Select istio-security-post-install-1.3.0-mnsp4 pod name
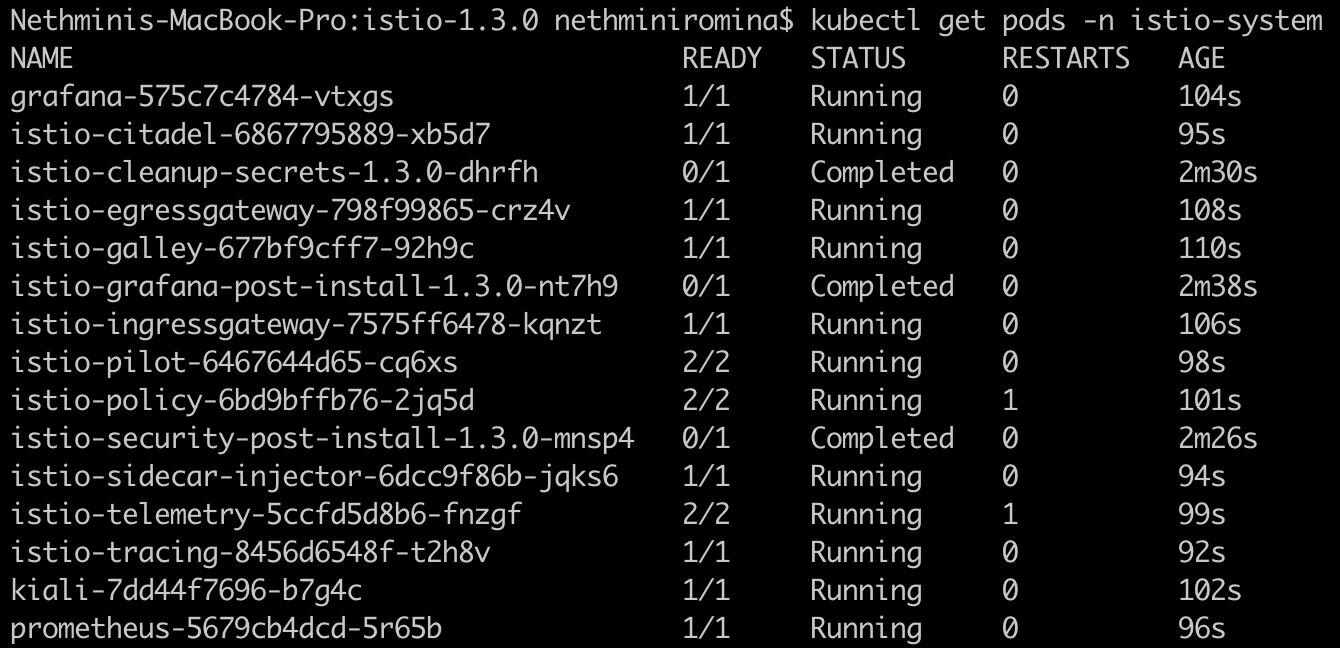Image resolution: width=1340 pixels, height=648 pixels. point(322,439)
